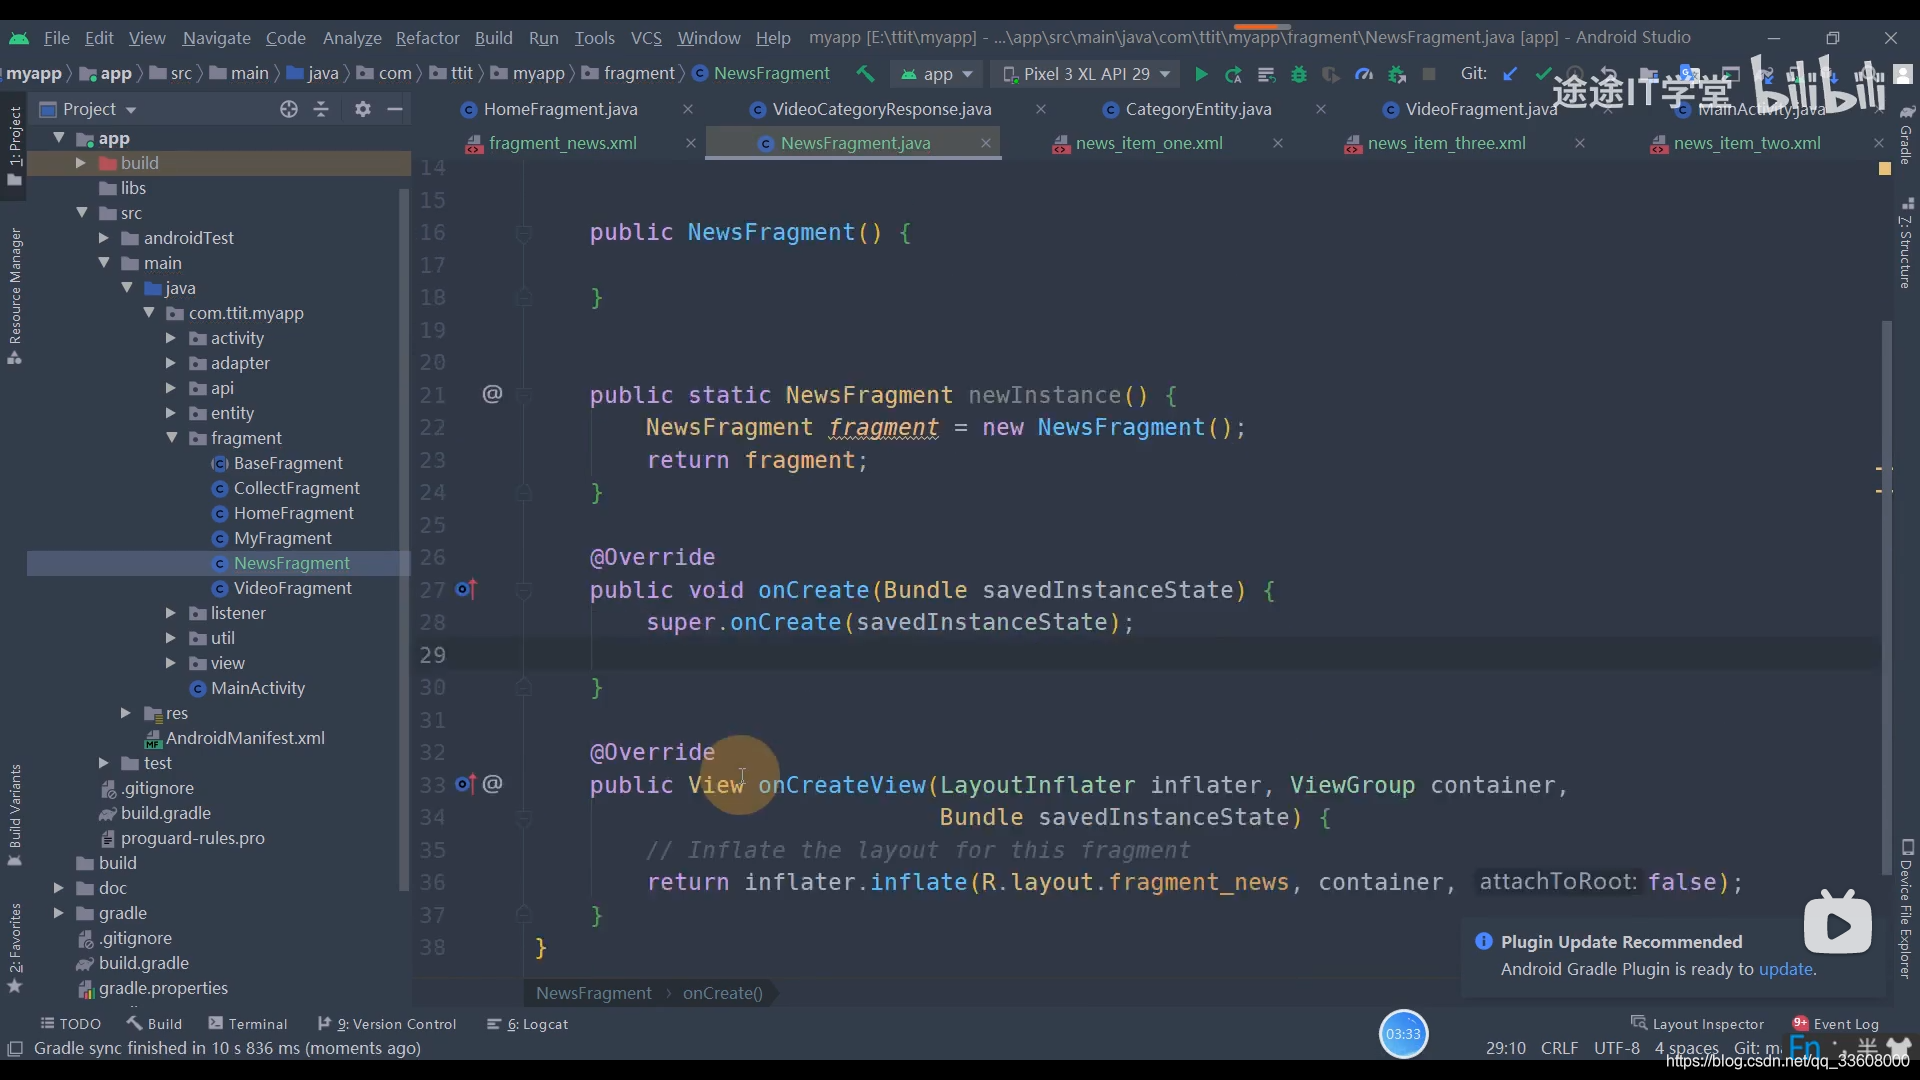Switch to HomeFragment.java tab
The width and height of the screenshot is (1920, 1080).
tap(560, 109)
